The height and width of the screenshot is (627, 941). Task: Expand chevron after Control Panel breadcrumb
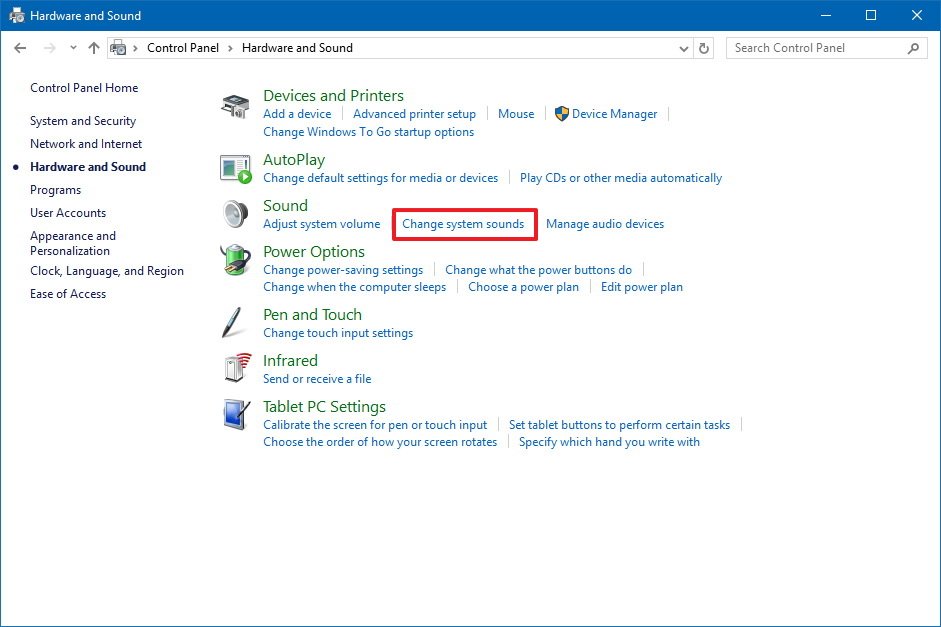(230, 48)
